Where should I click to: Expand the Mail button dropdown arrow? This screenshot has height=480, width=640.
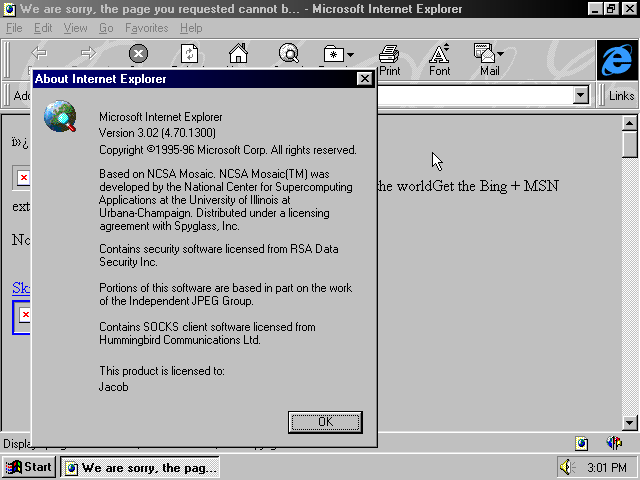coord(500,53)
